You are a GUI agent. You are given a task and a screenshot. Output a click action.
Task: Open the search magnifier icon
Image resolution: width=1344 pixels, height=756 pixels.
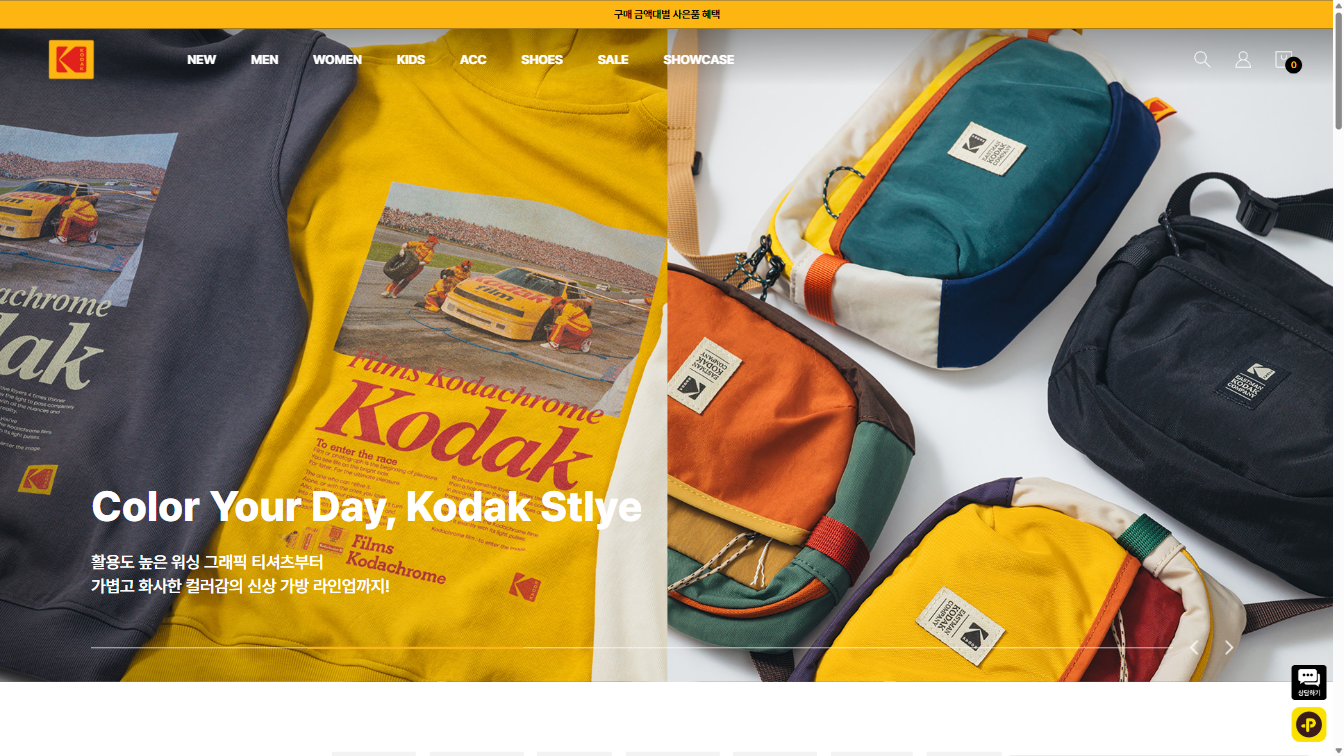(1202, 60)
